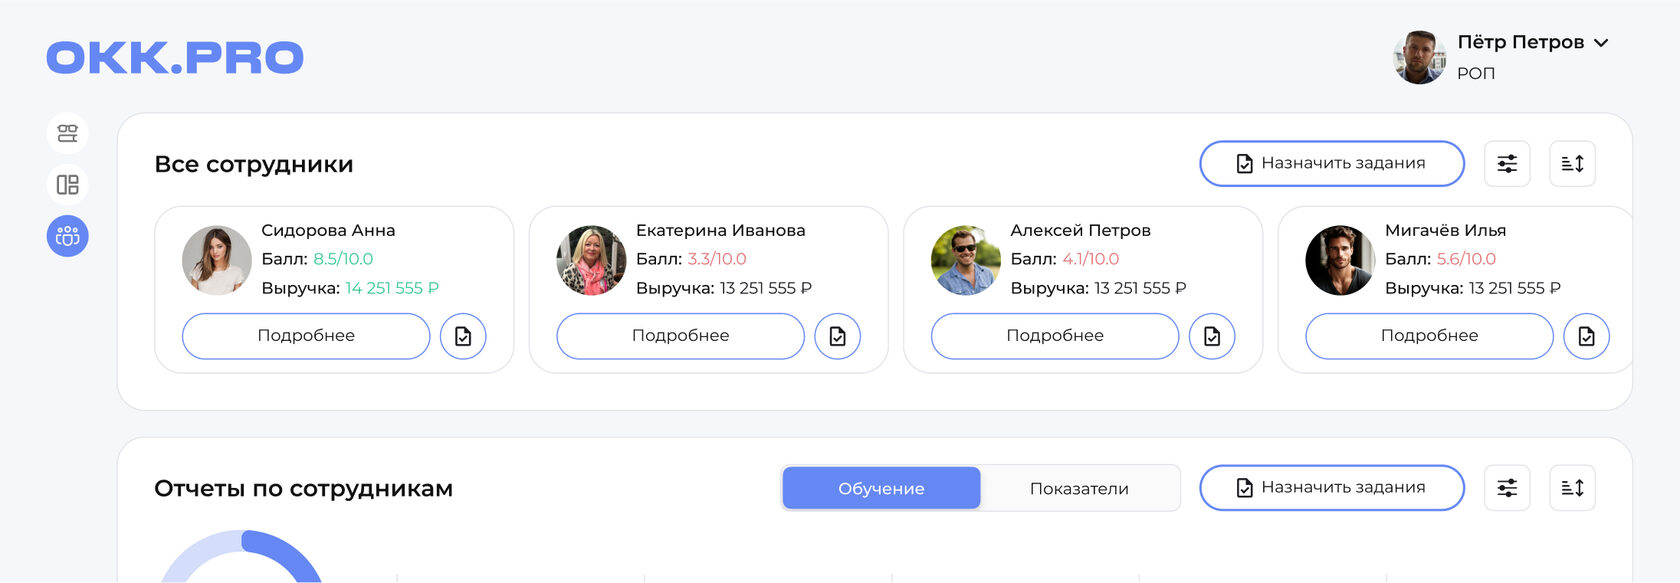Viewport: 1680px width, 583px height.
Task: Click score 4.1/10.0
Action: pyautogui.click(x=1091, y=259)
